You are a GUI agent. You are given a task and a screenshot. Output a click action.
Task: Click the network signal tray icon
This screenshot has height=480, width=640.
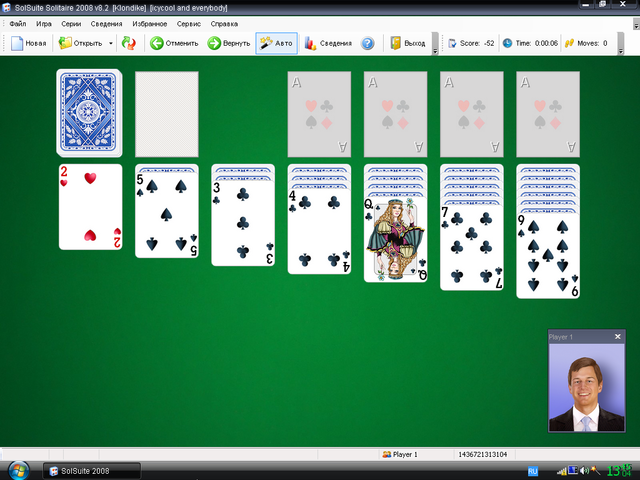coord(562,471)
